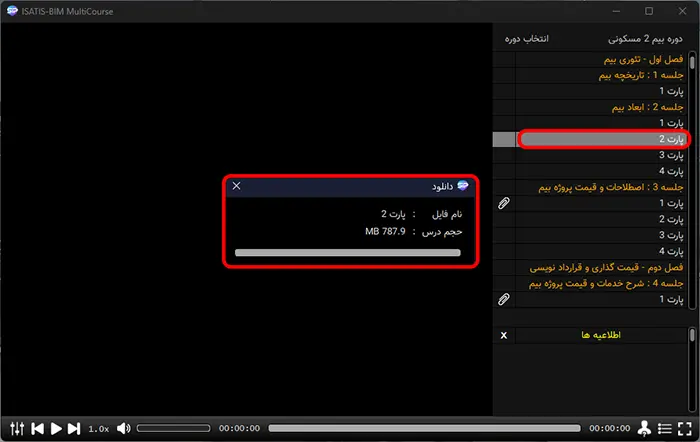The width and height of the screenshot is (700, 442).
Task: Click the اطلاعیه ها notifications header
Action: [601, 335]
